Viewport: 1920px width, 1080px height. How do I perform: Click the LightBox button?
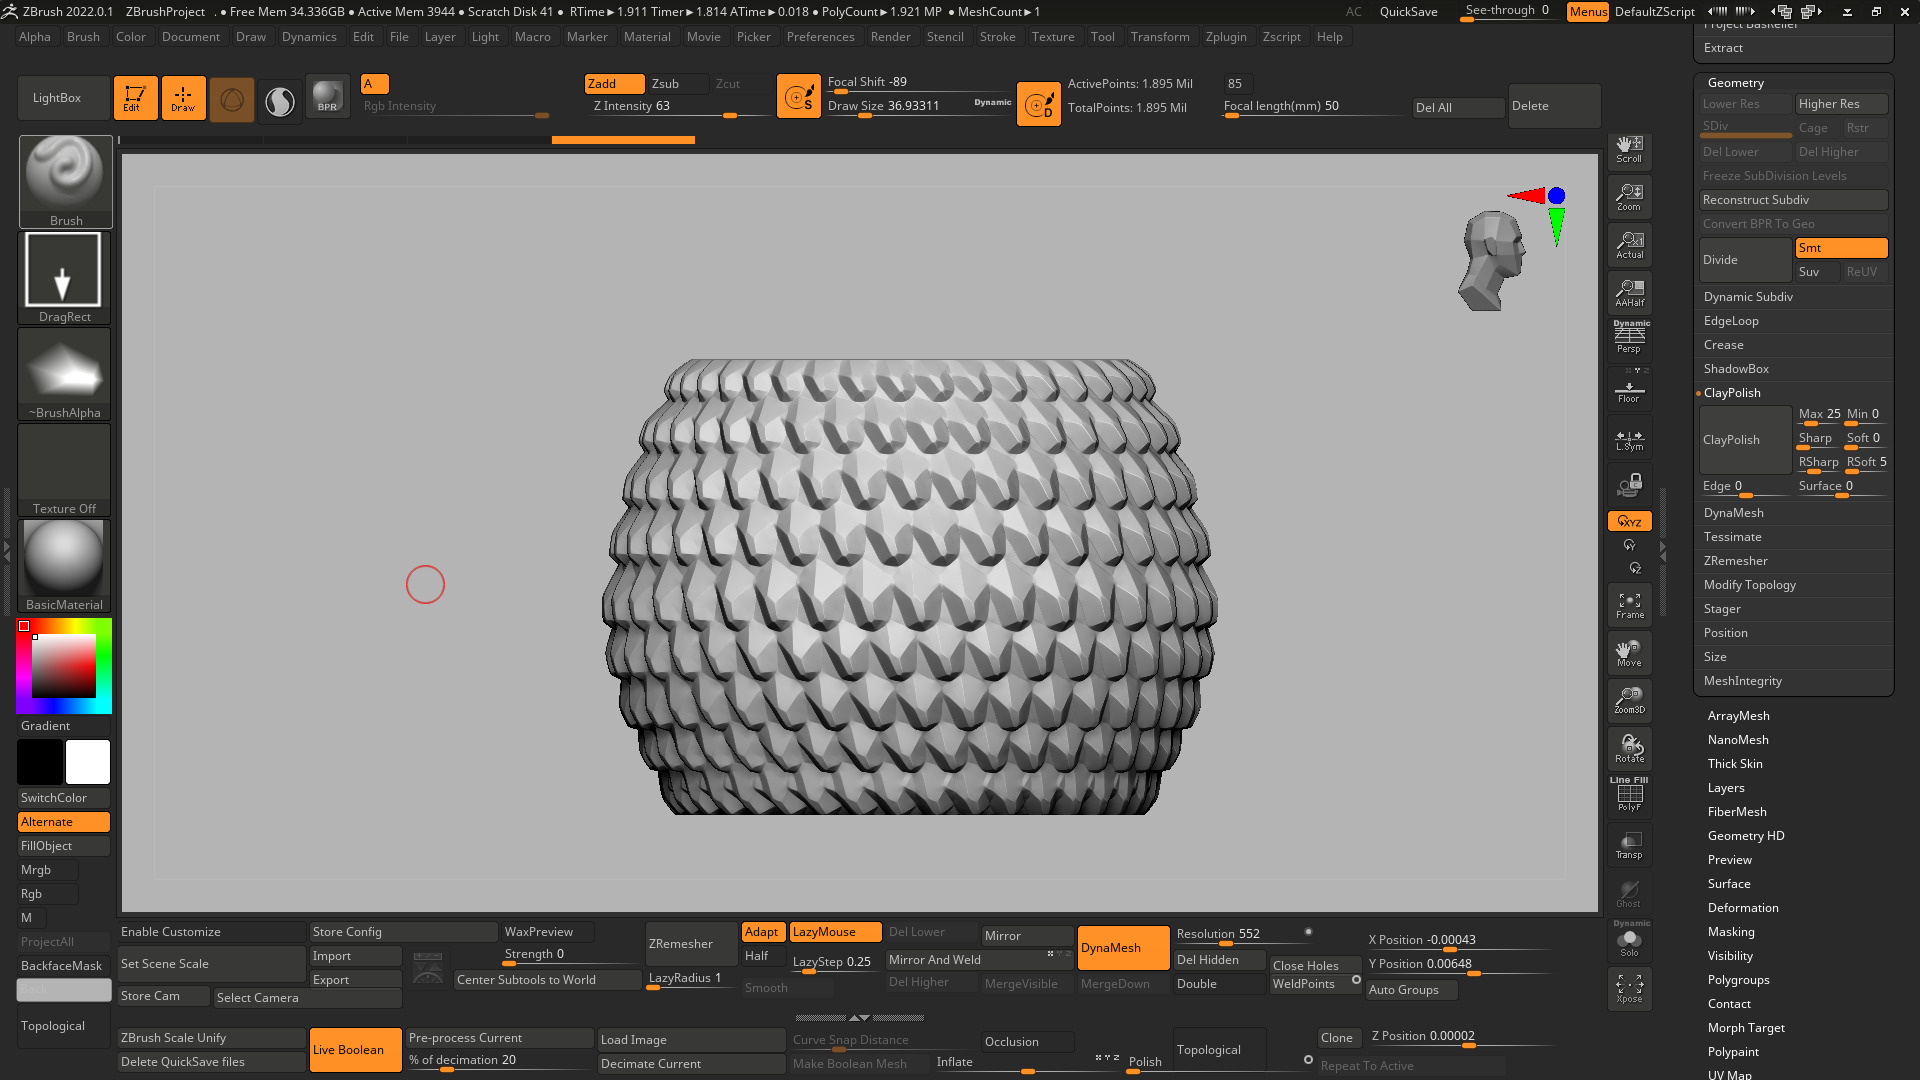(64, 98)
